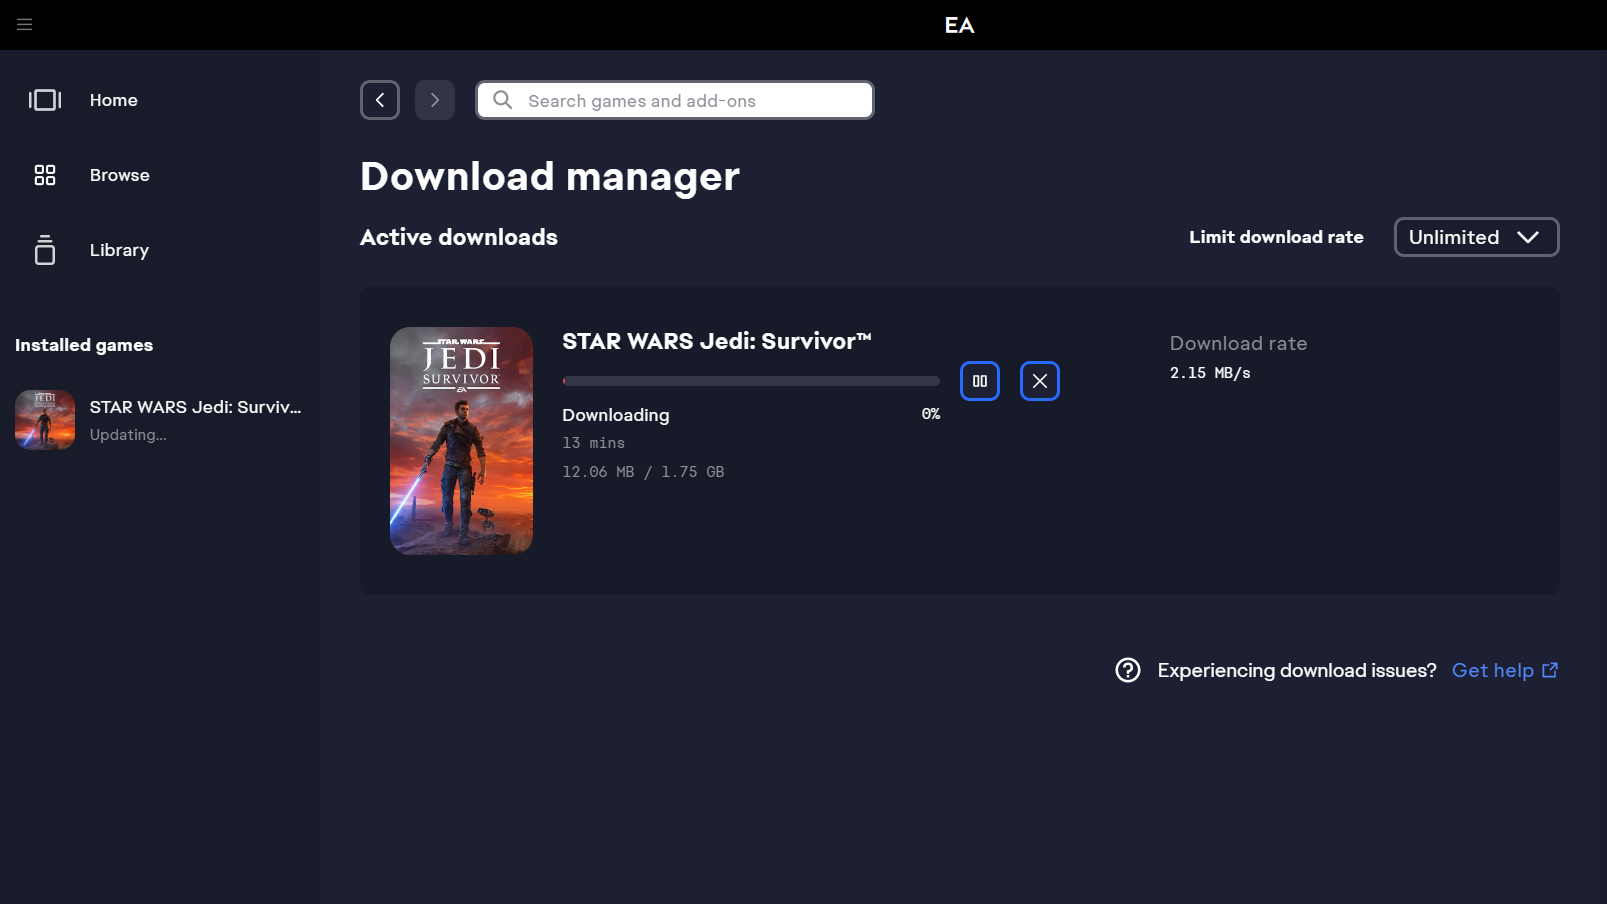Go forward with the right arrow button

point(435,100)
